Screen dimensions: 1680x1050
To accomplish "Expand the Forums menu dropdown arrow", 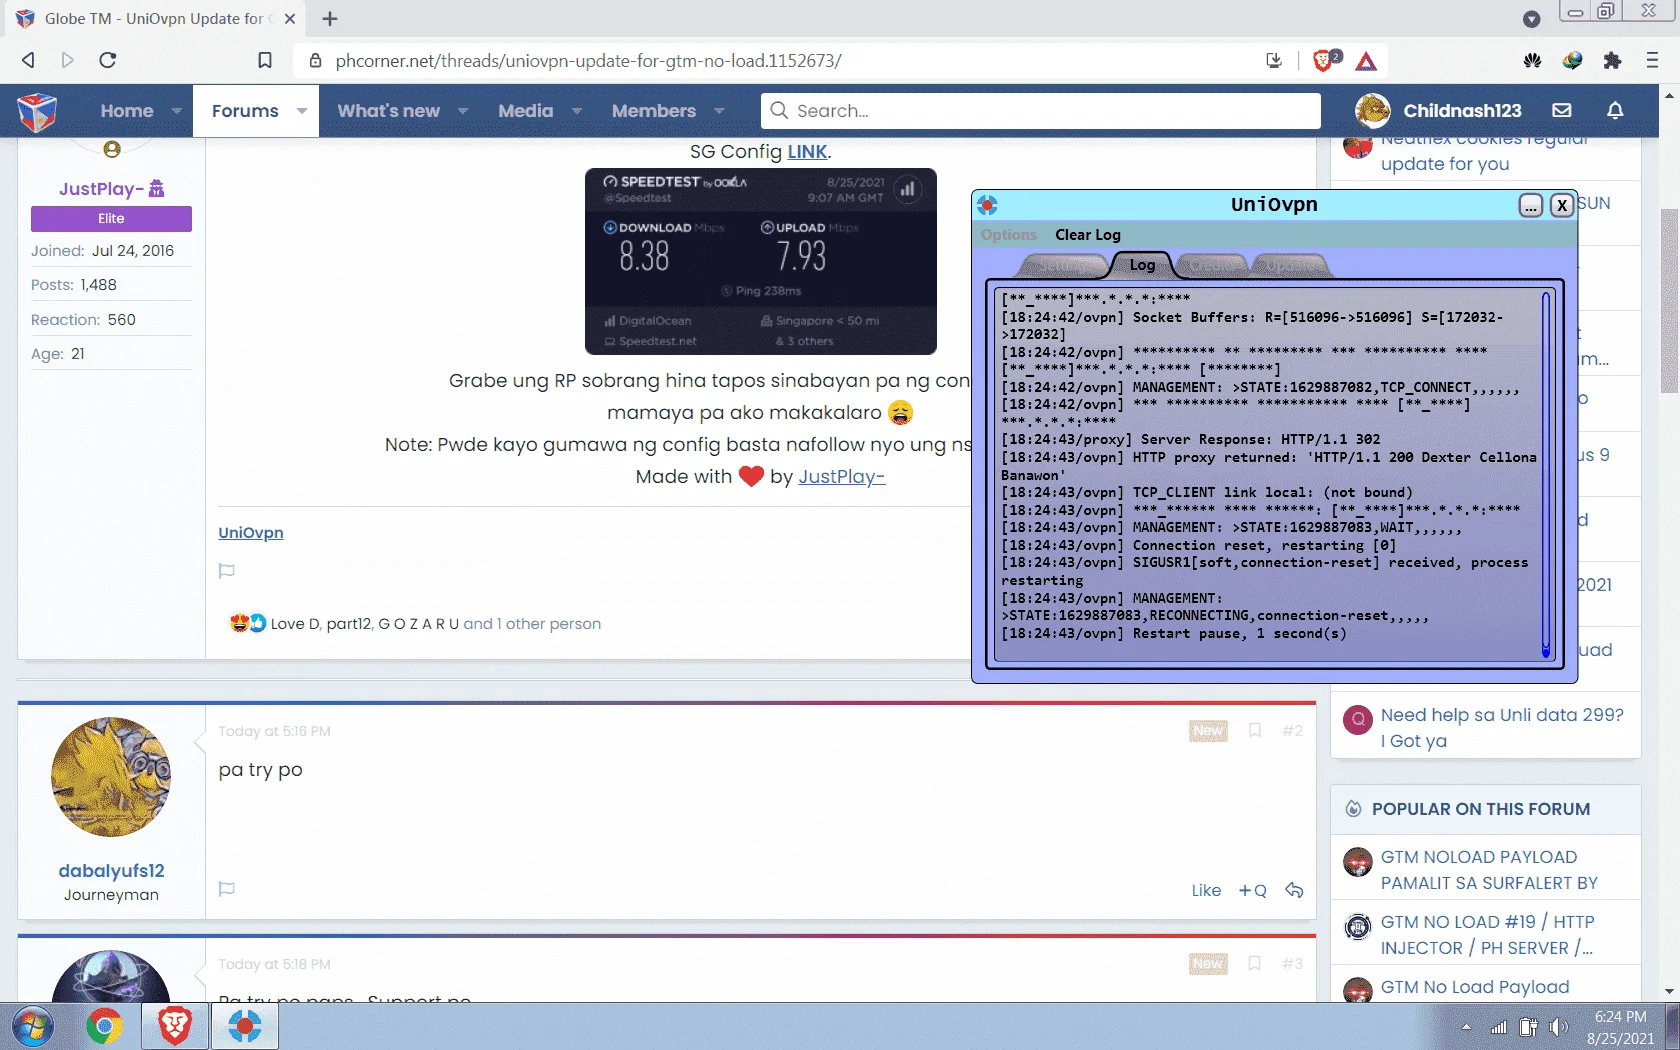I will click(x=302, y=111).
